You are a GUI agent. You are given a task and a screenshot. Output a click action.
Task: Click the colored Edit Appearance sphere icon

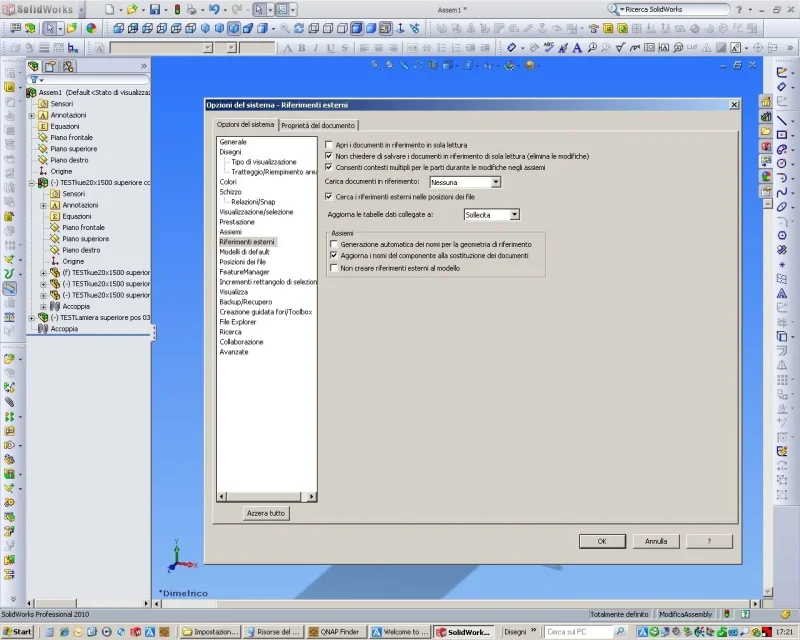[91, 28]
